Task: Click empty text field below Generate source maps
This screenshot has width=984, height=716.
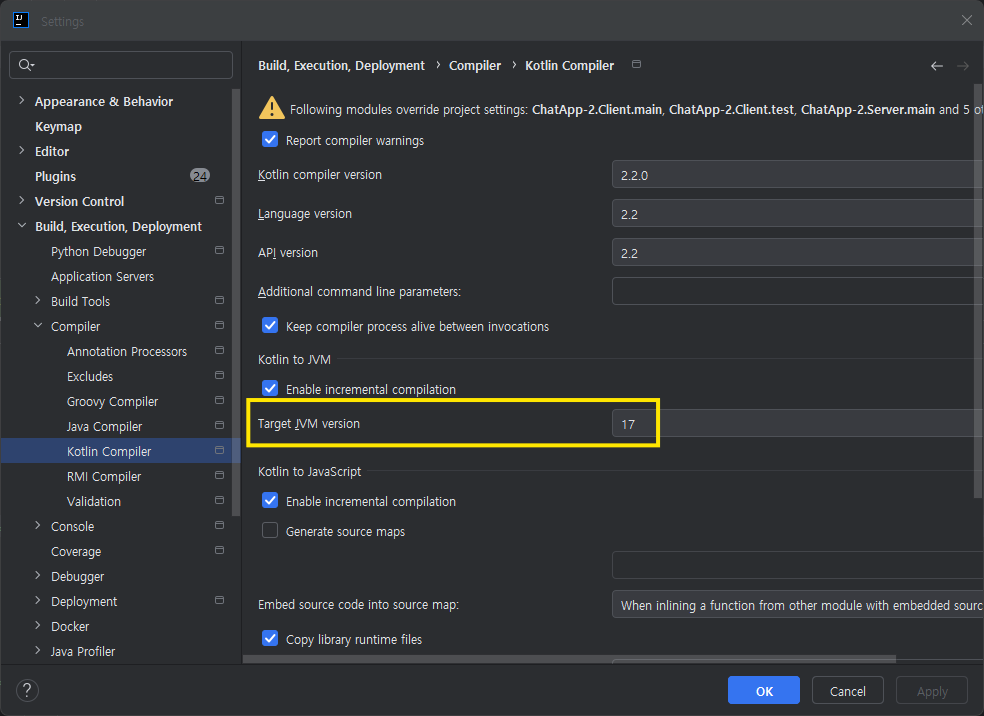Action: pos(797,565)
